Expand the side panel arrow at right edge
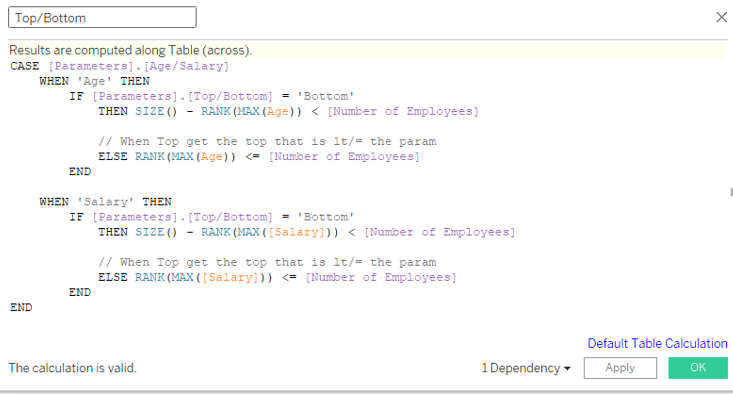Screen dimensions: 733x394 click(x=731, y=192)
